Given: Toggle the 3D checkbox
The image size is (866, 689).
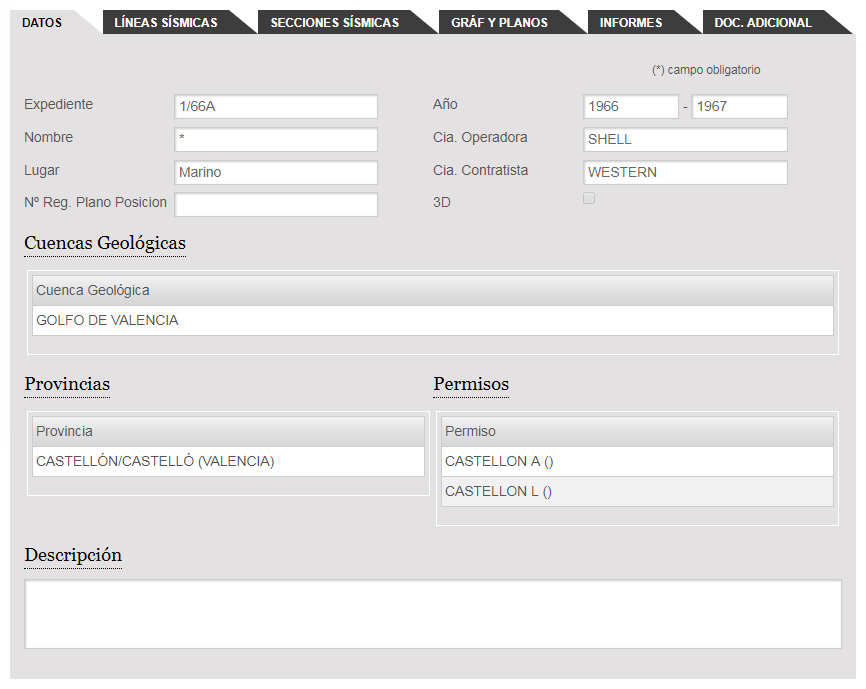Looking at the screenshot, I should pos(589,199).
